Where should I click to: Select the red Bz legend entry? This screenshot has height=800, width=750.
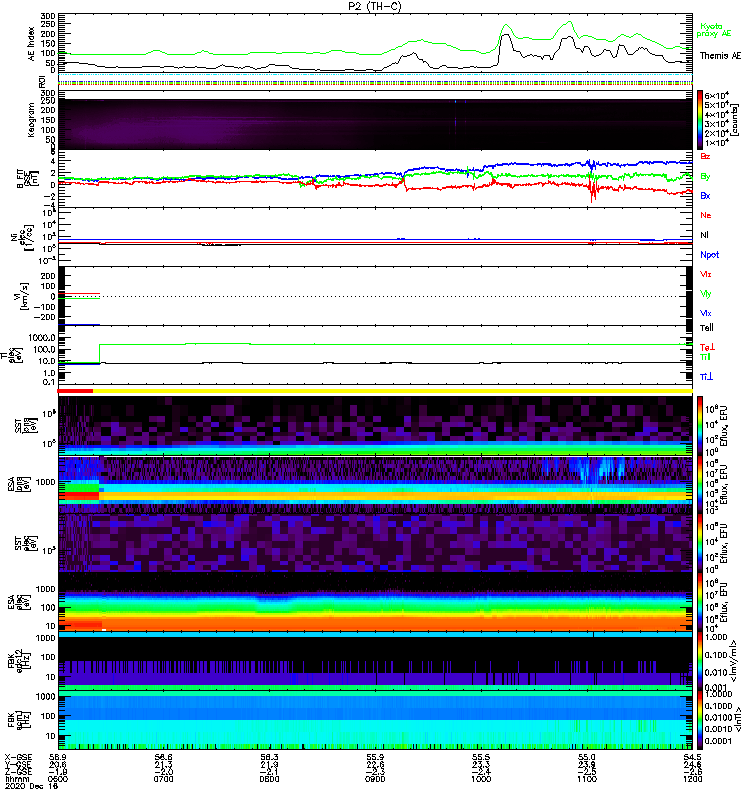[x=706, y=157]
